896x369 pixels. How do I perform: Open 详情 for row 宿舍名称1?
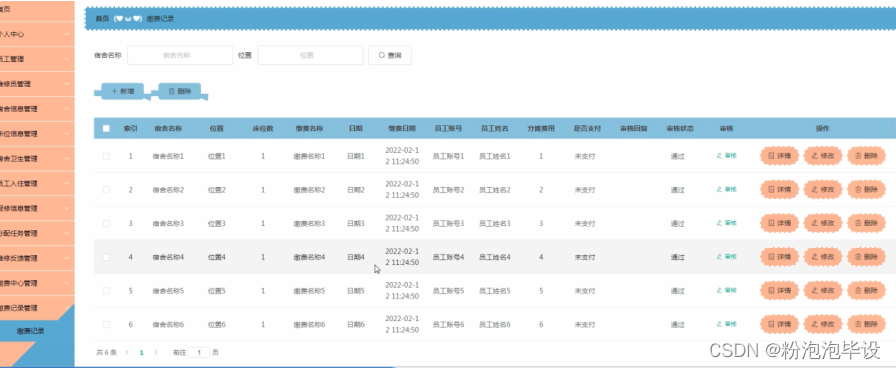click(779, 156)
